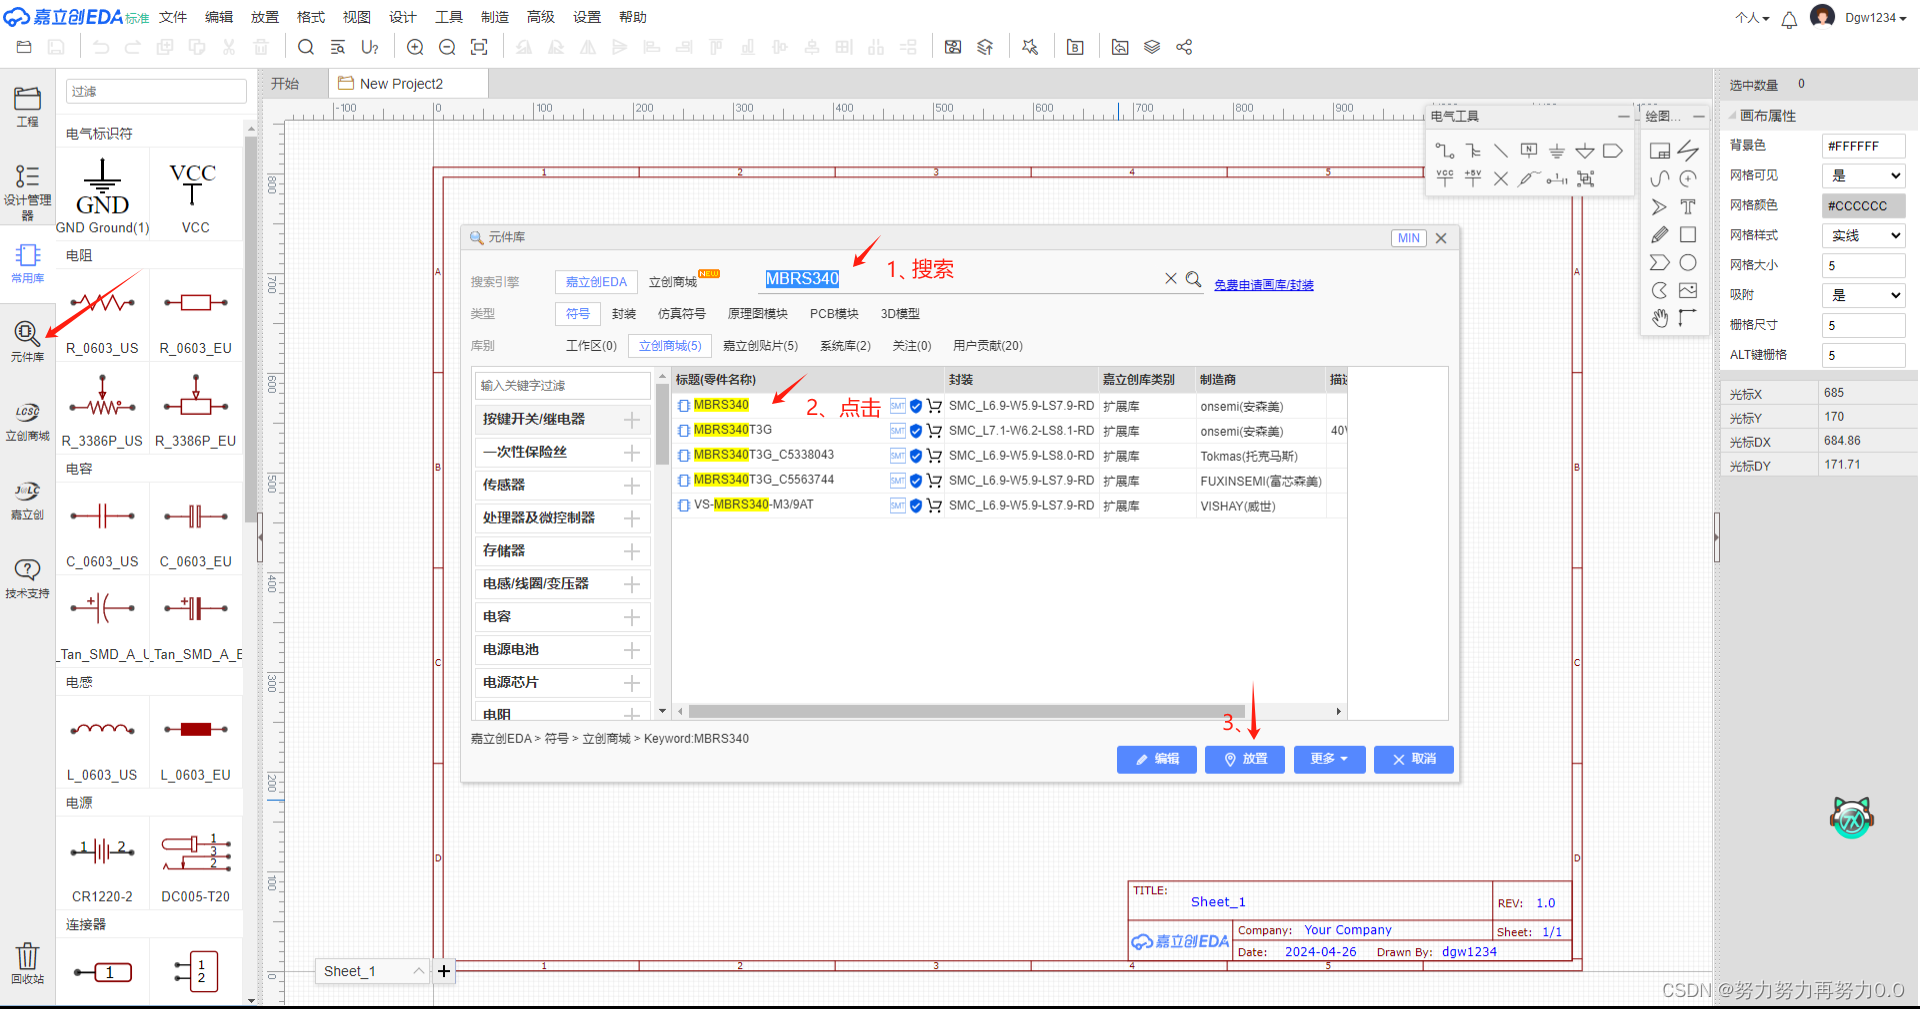Select 立创商城(5) library category

[x=670, y=346]
